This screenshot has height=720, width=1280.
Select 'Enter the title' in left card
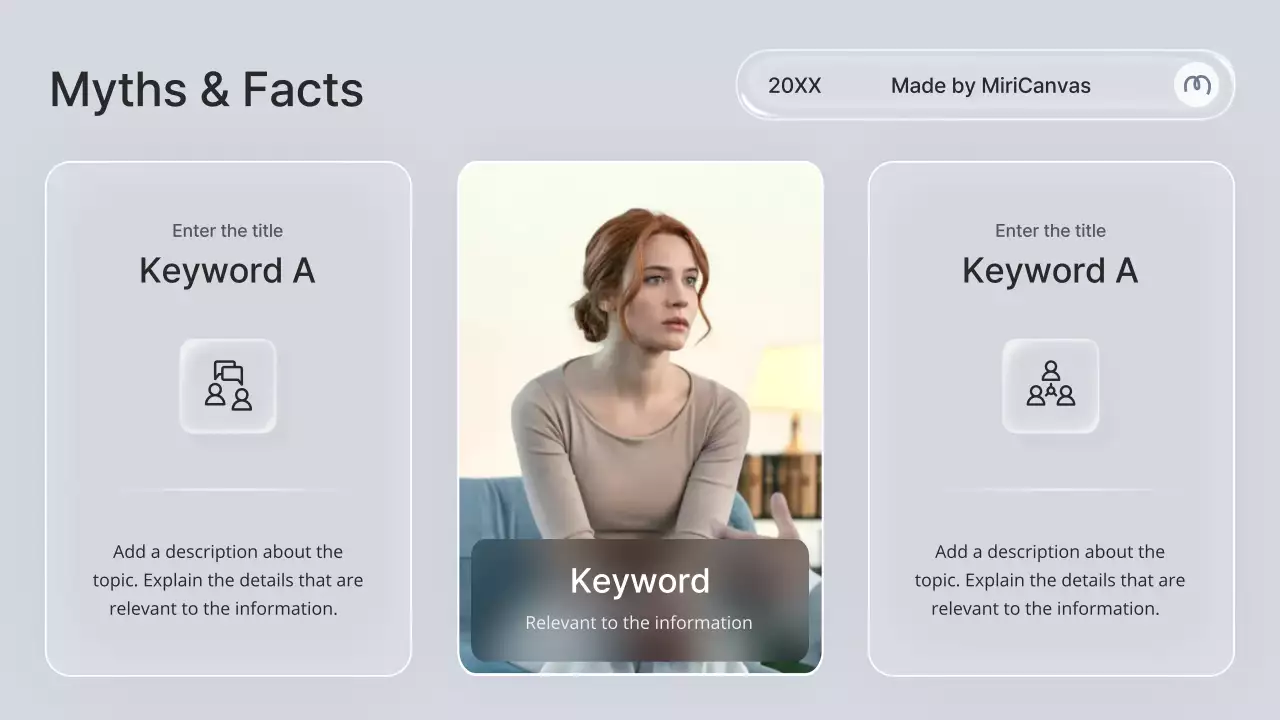click(x=227, y=231)
